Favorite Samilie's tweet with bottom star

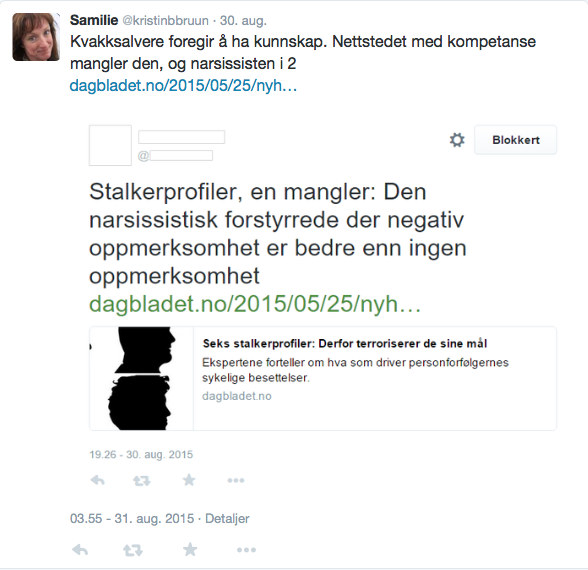(x=190, y=549)
